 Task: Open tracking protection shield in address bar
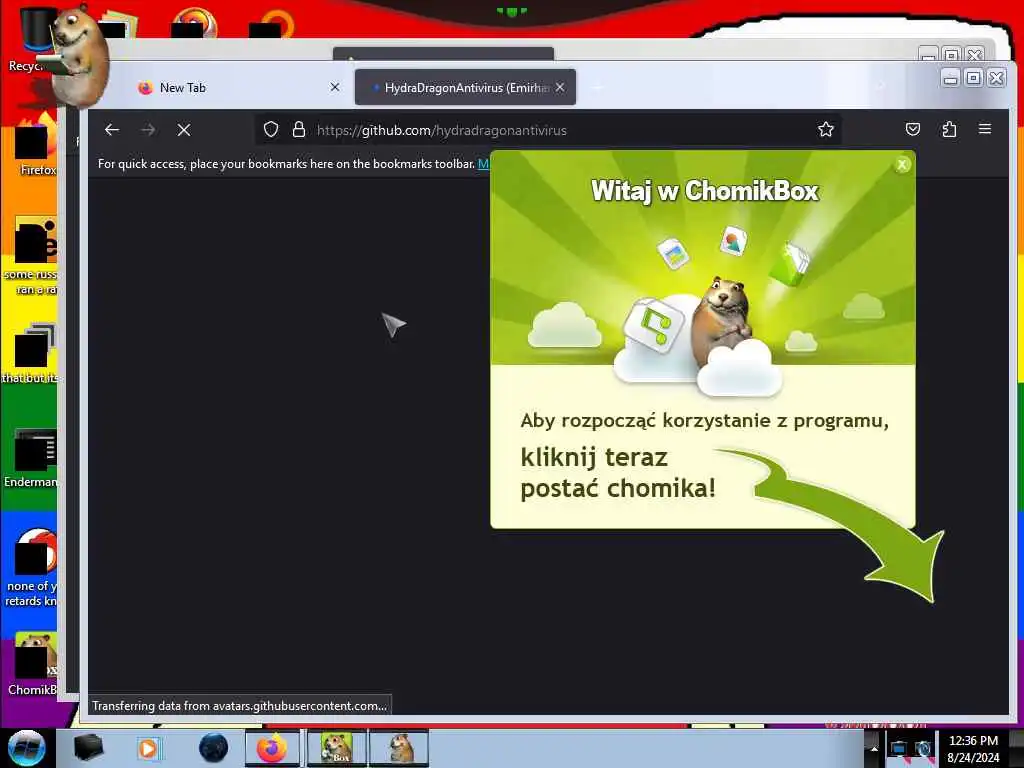point(271,129)
